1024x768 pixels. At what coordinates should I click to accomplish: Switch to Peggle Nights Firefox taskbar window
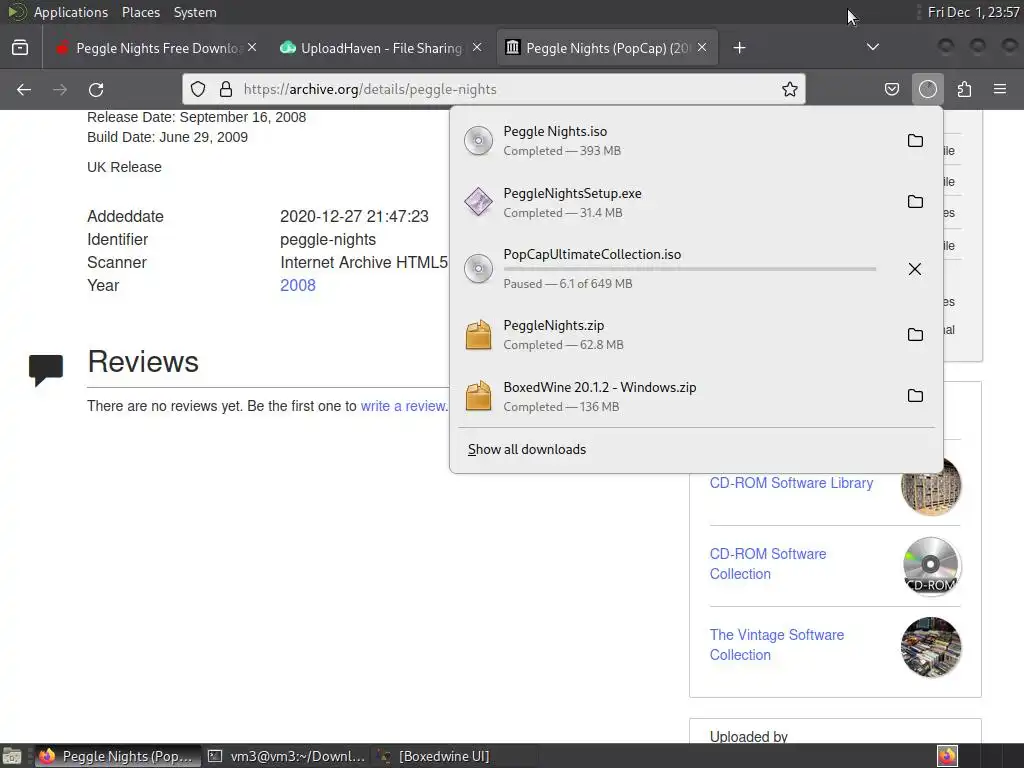click(116, 756)
